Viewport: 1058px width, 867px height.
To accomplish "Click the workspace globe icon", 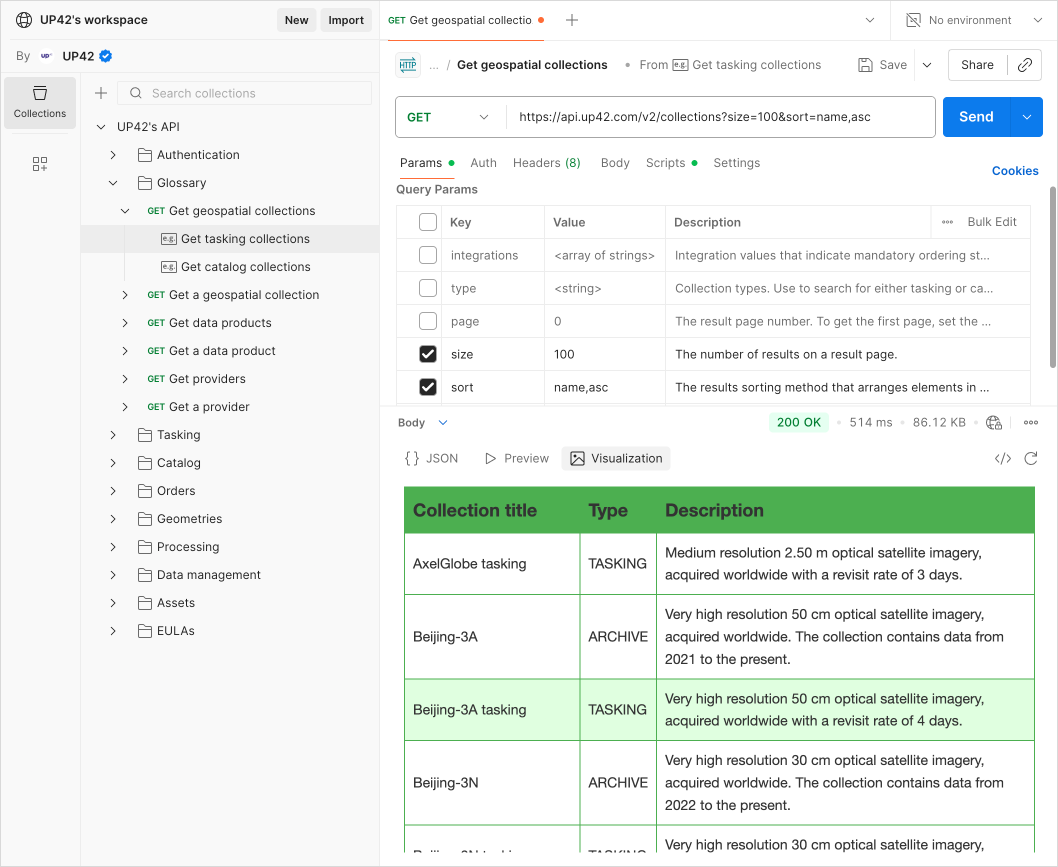I will point(24,20).
